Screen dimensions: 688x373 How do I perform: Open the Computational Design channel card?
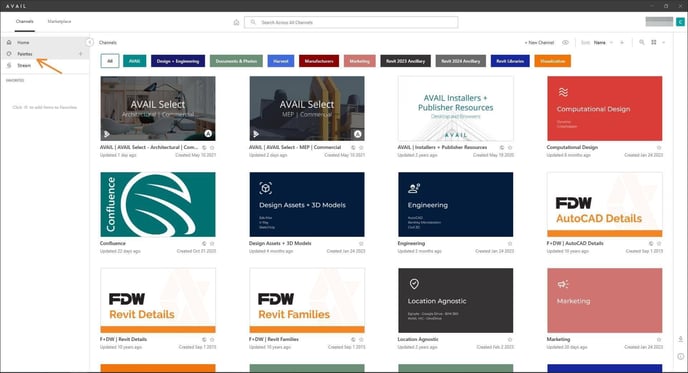[605, 108]
